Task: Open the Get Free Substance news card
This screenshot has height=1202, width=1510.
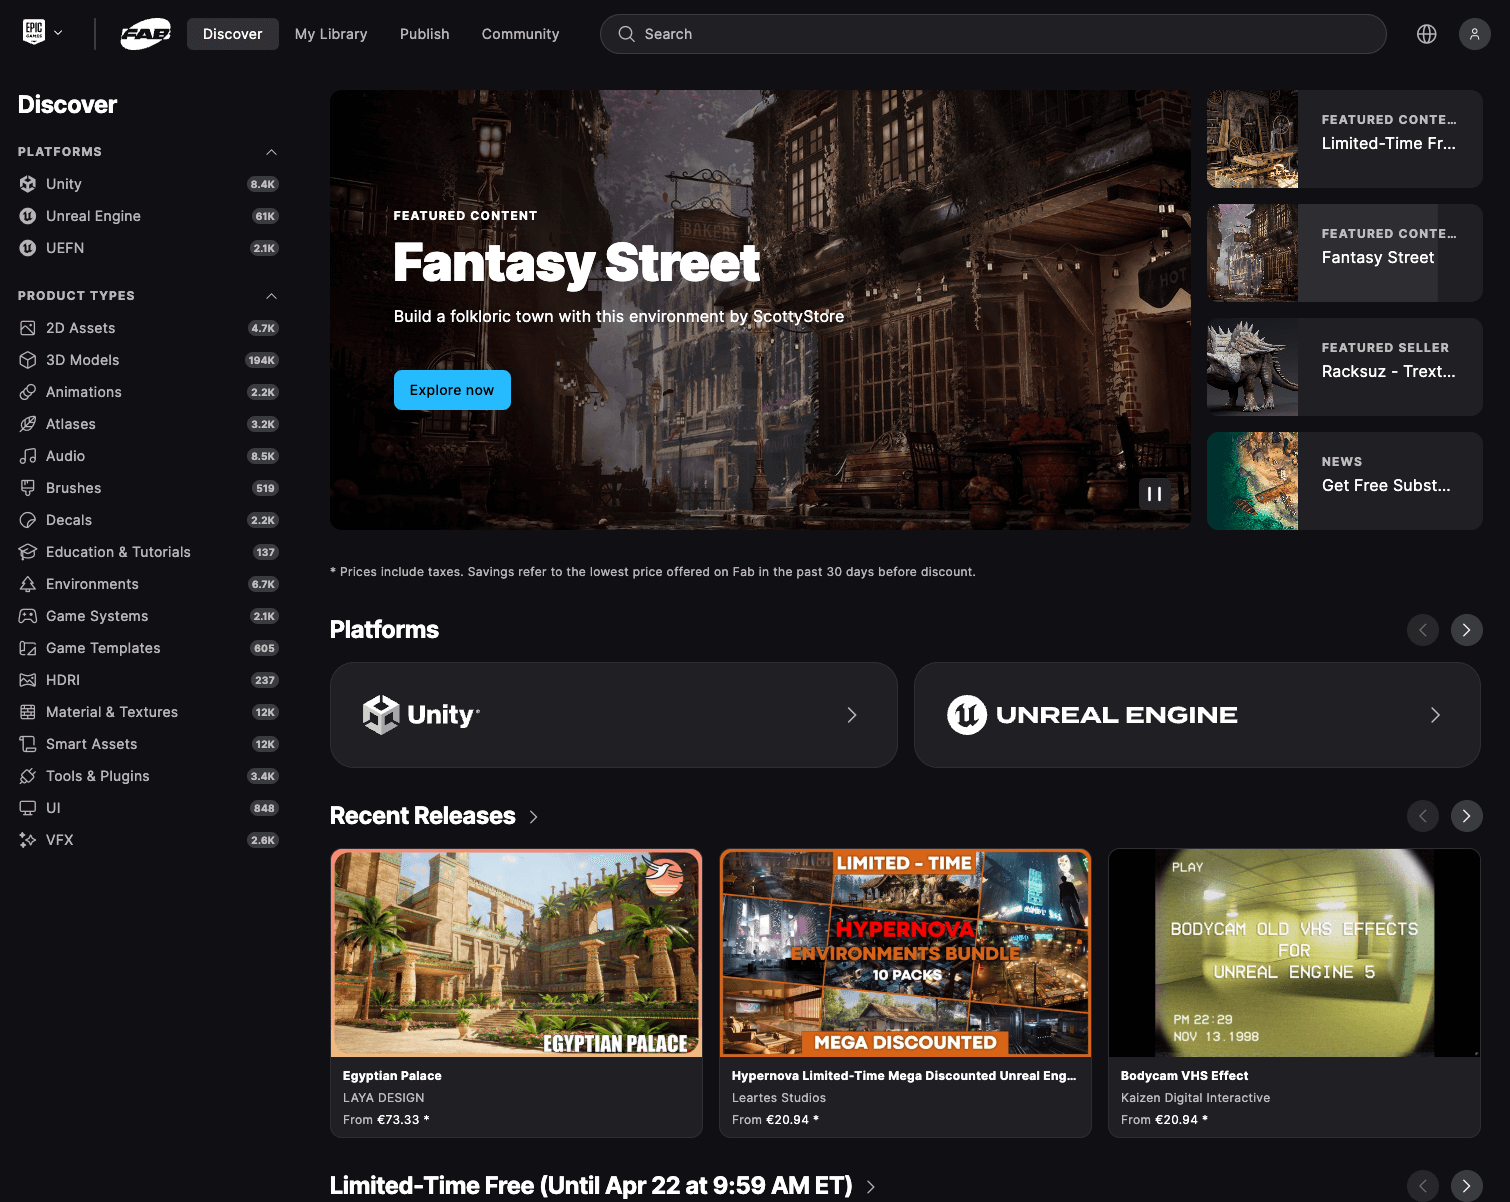Action: coord(1344,481)
